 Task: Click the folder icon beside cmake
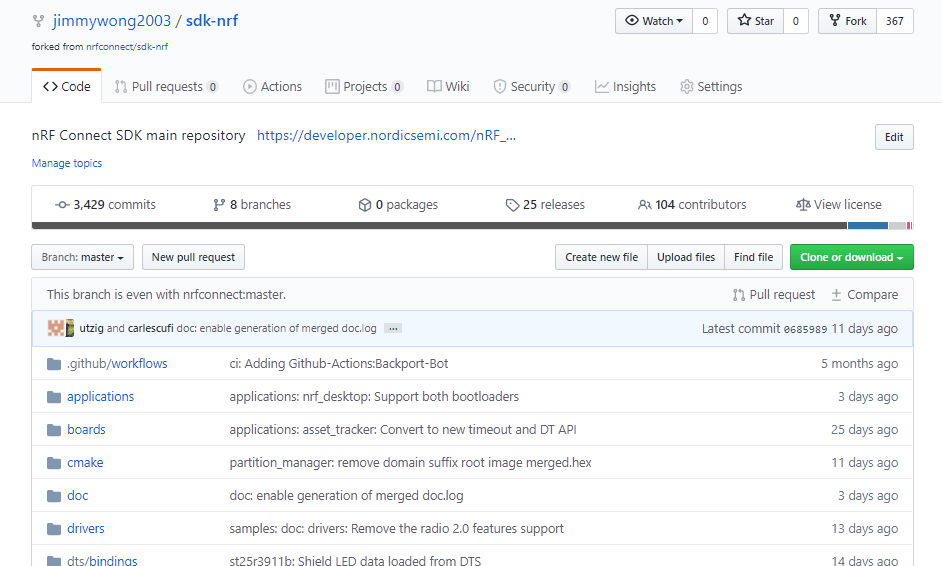54,463
